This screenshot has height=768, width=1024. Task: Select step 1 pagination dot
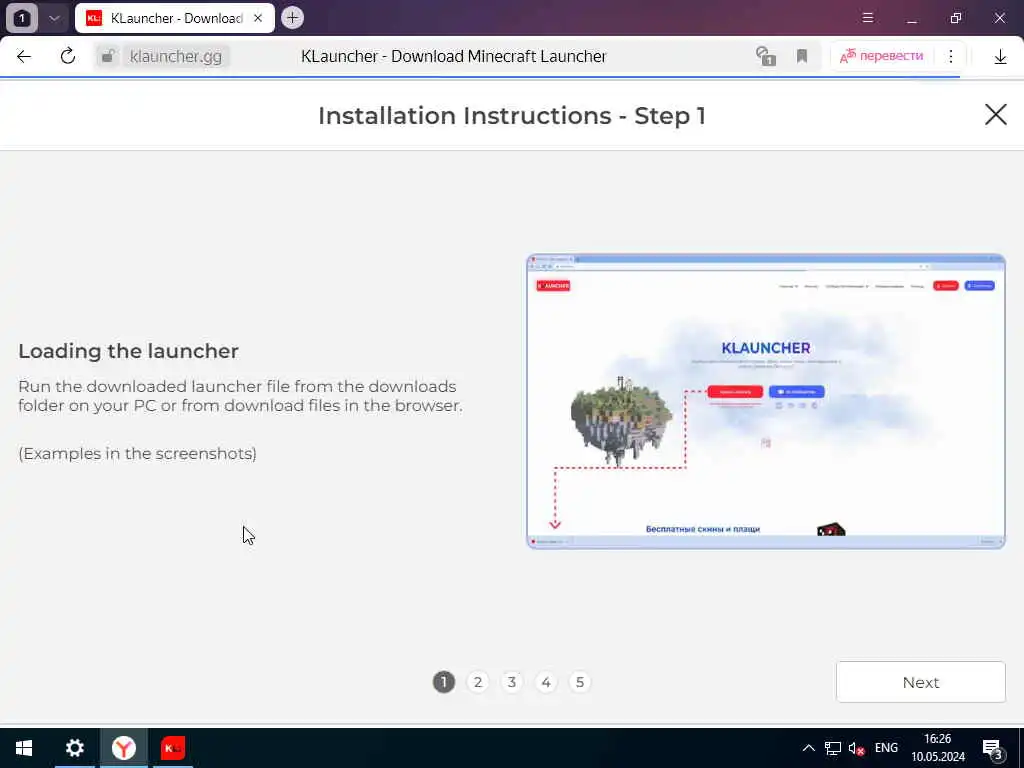(x=443, y=682)
